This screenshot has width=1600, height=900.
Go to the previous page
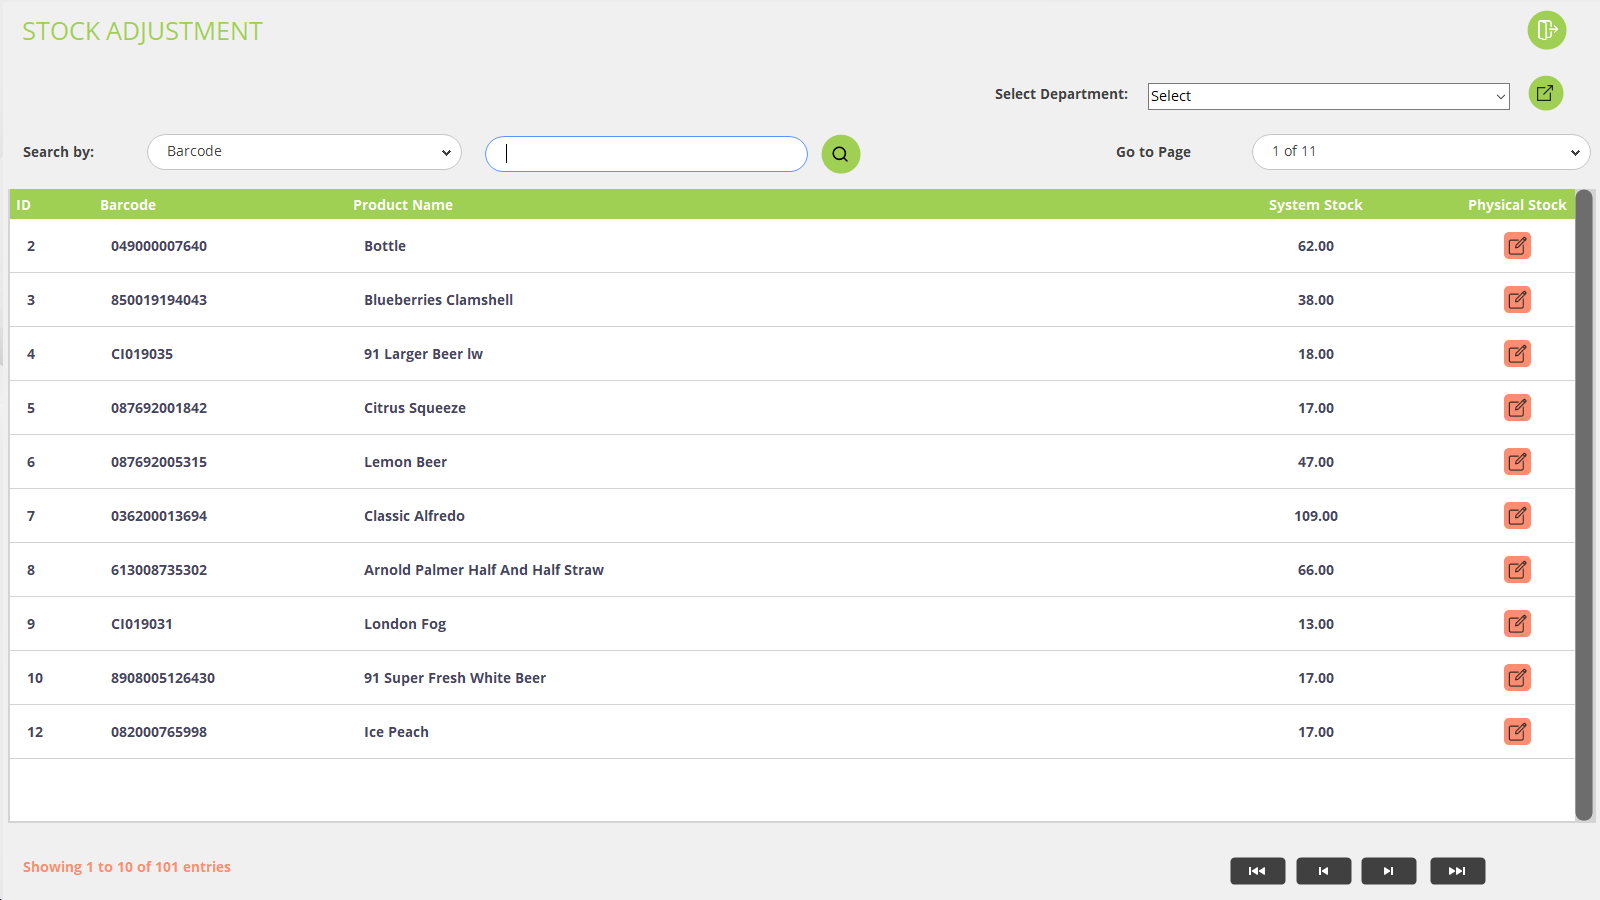pyautogui.click(x=1323, y=871)
